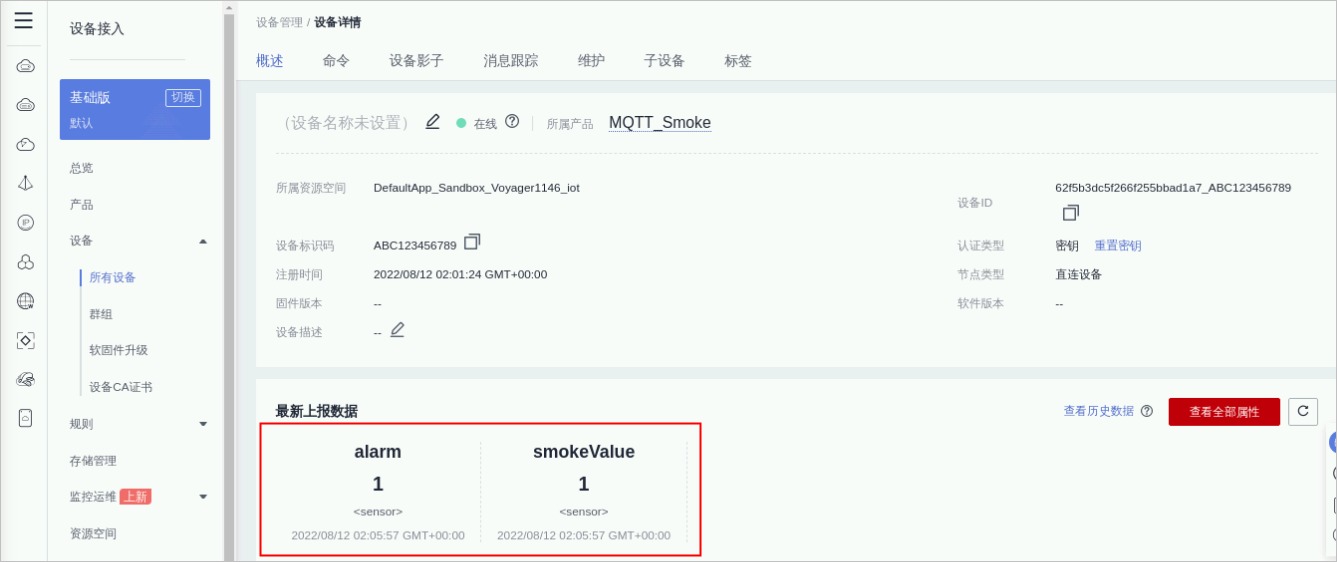
Task: Switch to the 命令 tab
Action: (336, 61)
